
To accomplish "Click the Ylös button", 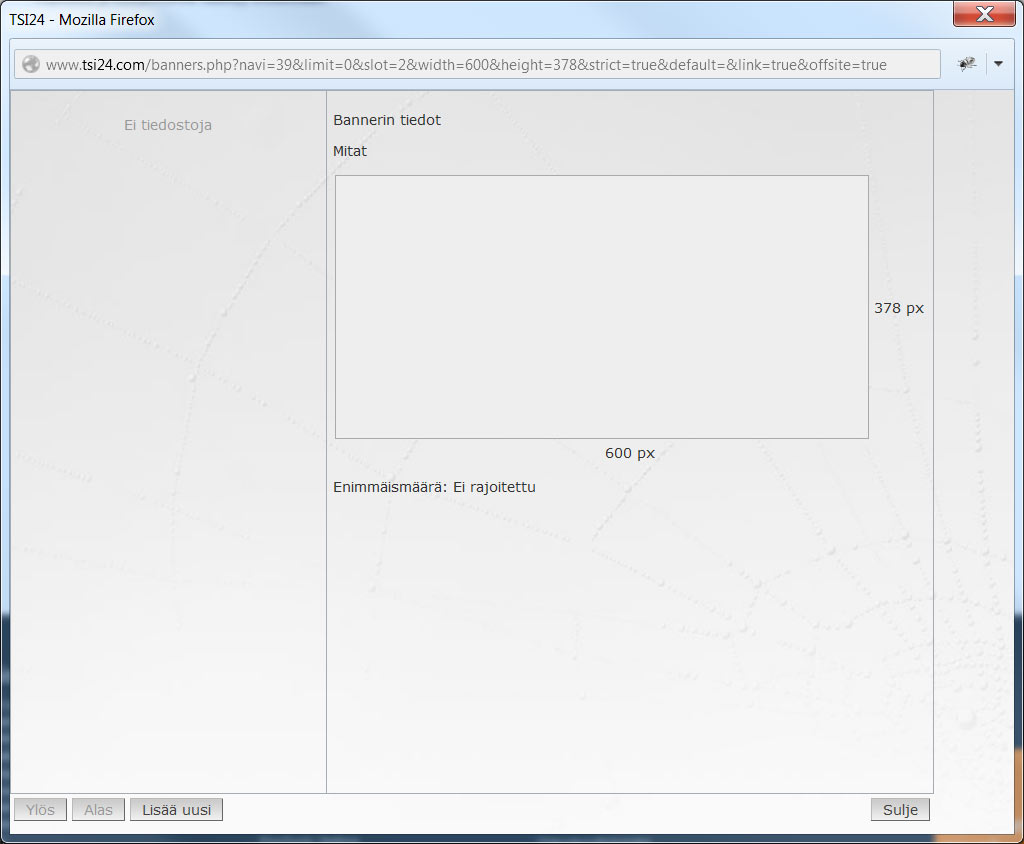I will tap(40, 810).
